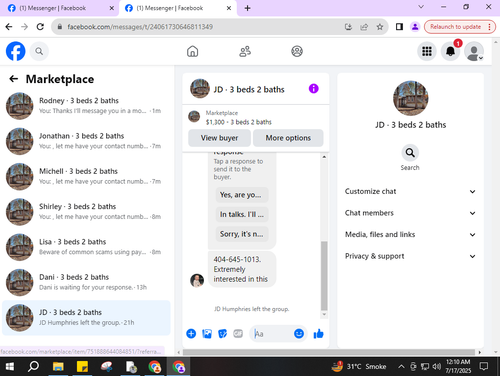Open more actions plus icon in composer
Image resolution: width=500 pixels, height=376 pixels.
click(x=191, y=333)
